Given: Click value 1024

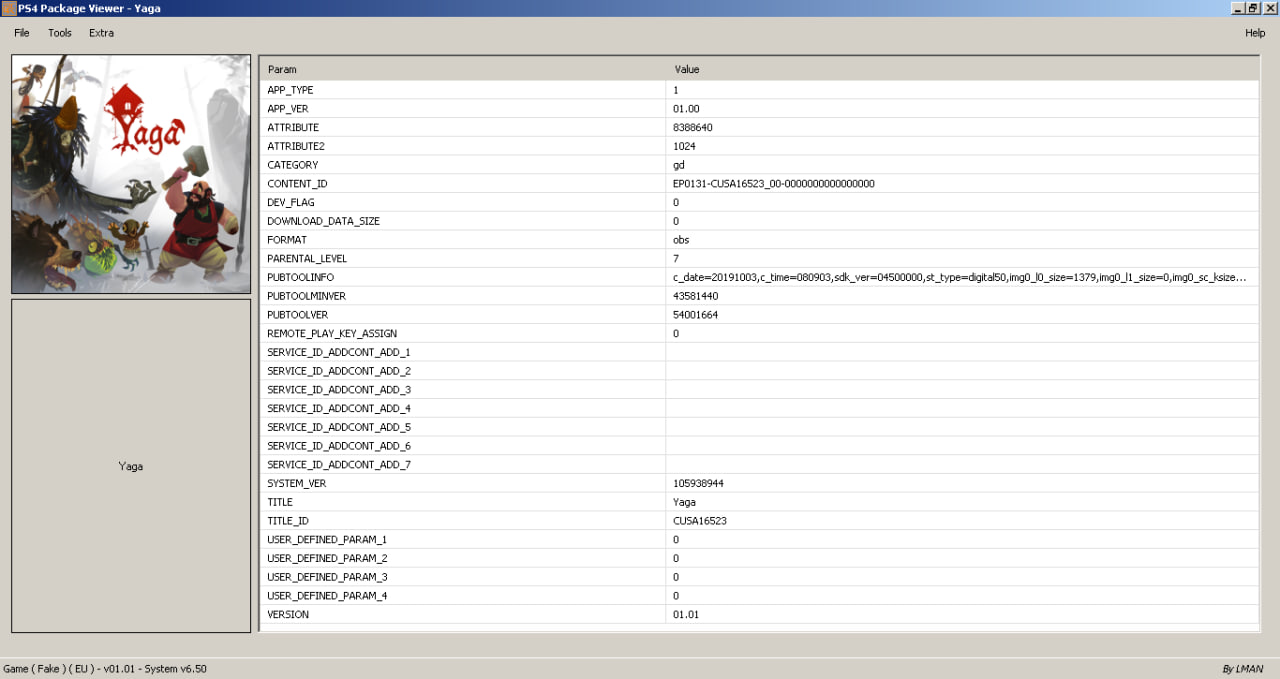Looking at the screenshot, I should click(684, 146).
